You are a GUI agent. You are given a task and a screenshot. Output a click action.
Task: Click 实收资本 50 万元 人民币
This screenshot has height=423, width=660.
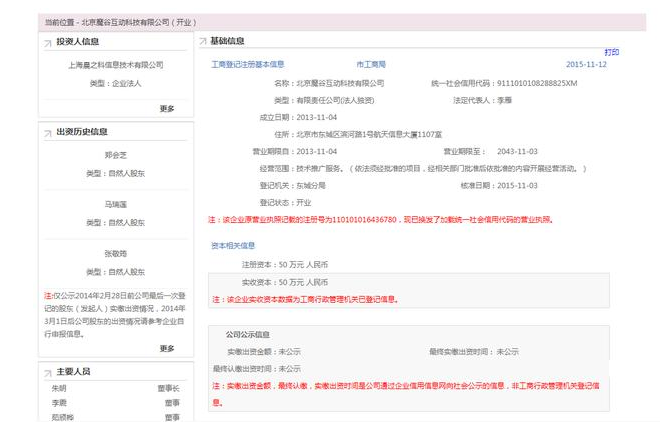(x=303, y=282)
